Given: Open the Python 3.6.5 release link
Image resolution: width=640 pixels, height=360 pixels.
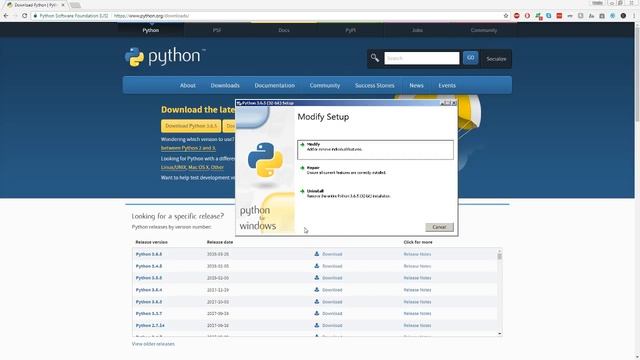Looking at the screenshot, I should click(x=149, y=254).
